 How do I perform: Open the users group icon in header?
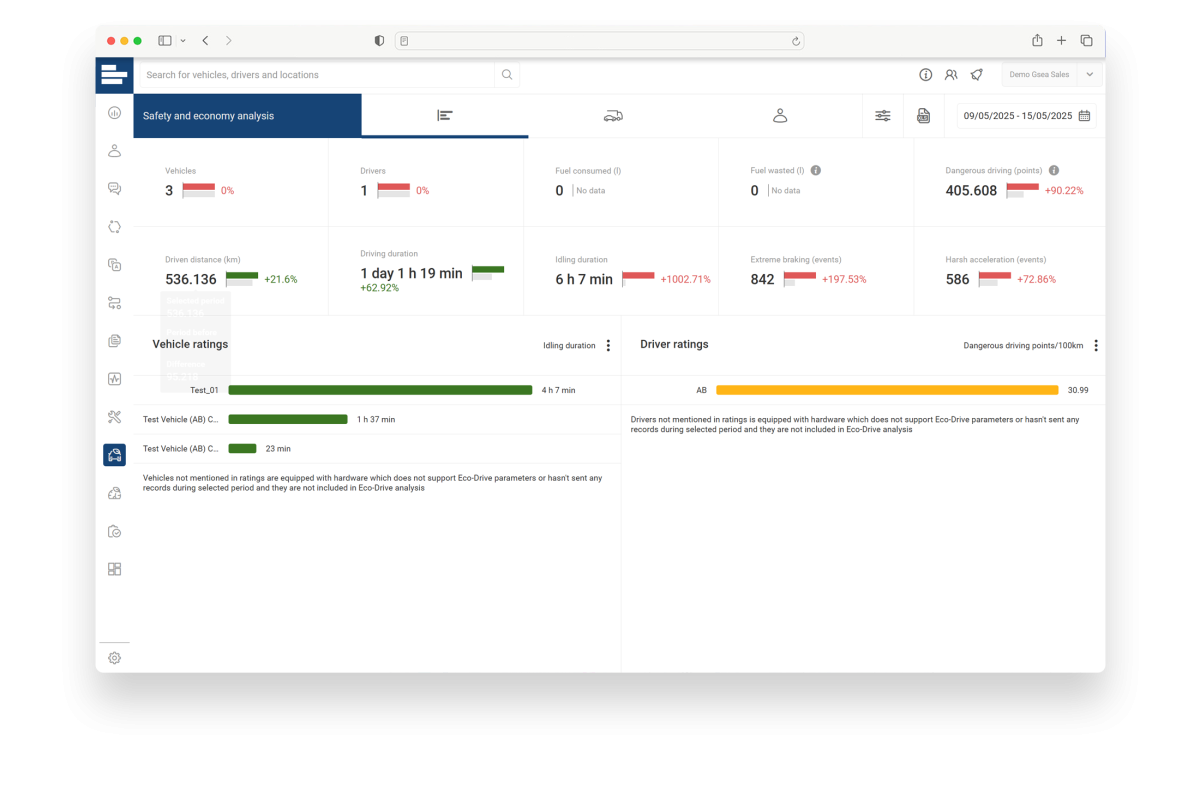coord(951,75)
